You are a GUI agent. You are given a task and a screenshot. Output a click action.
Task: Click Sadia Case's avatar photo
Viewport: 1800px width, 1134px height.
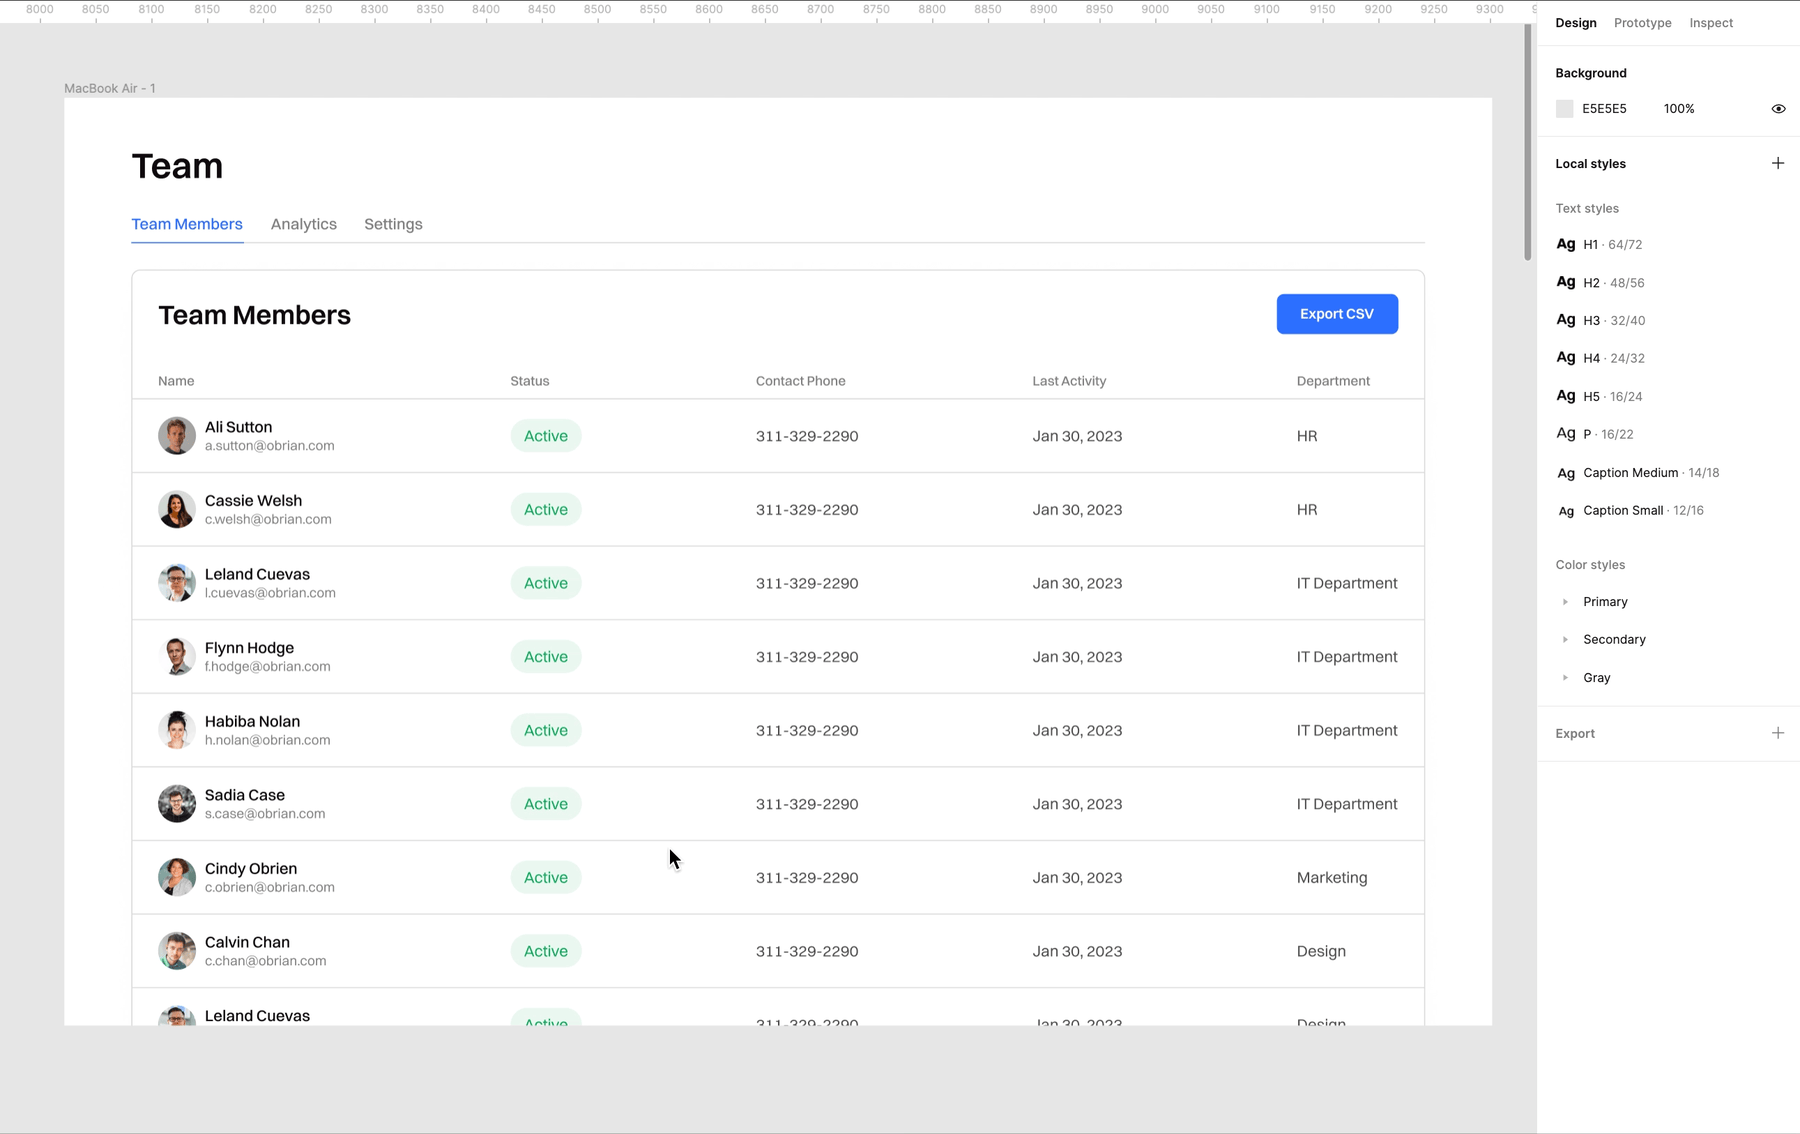coord(177,804)
